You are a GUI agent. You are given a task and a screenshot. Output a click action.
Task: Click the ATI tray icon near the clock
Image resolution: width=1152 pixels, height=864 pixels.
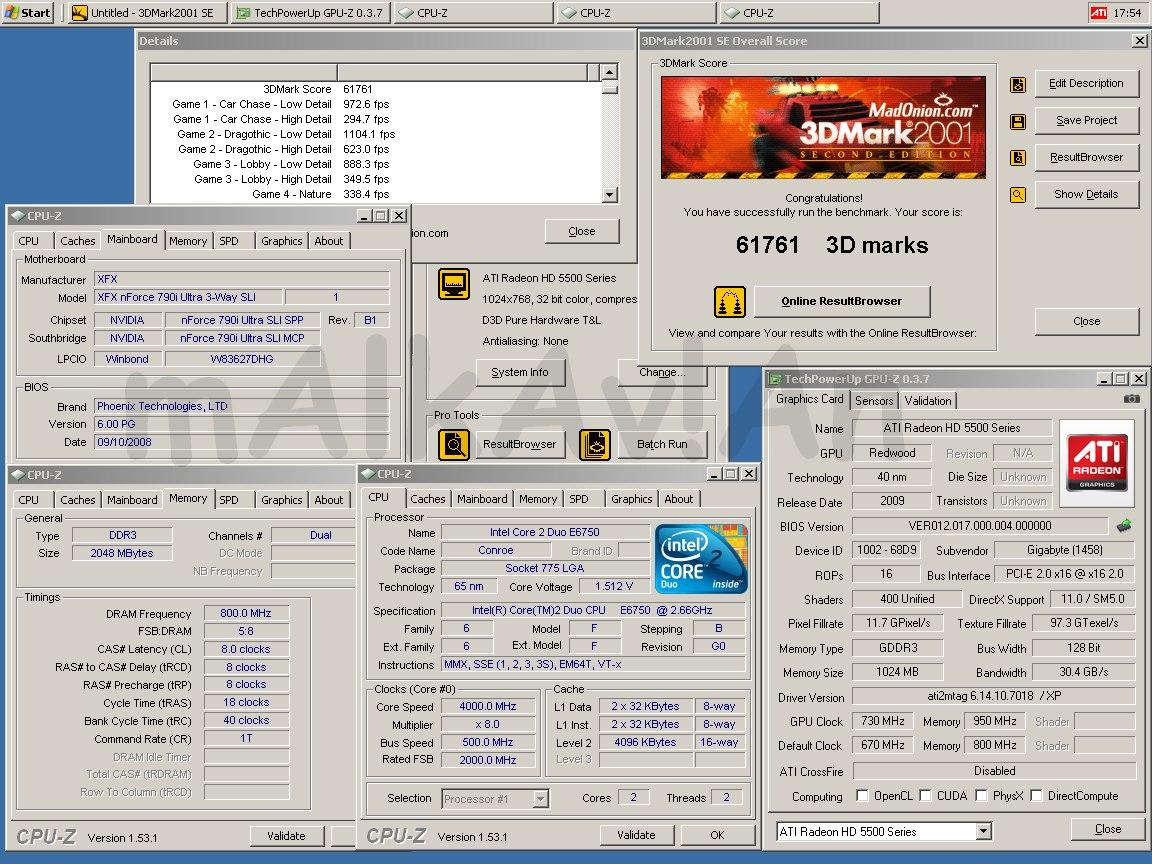click(x=1098, y=12)
